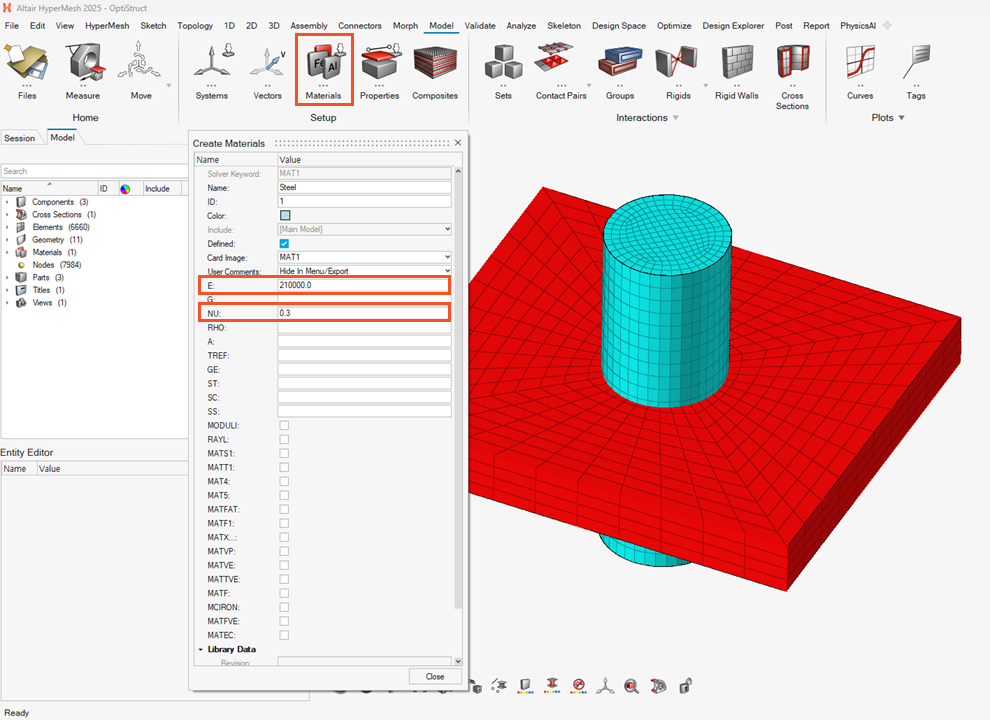Enable the MATT1 checkbox

coord(284,467)
